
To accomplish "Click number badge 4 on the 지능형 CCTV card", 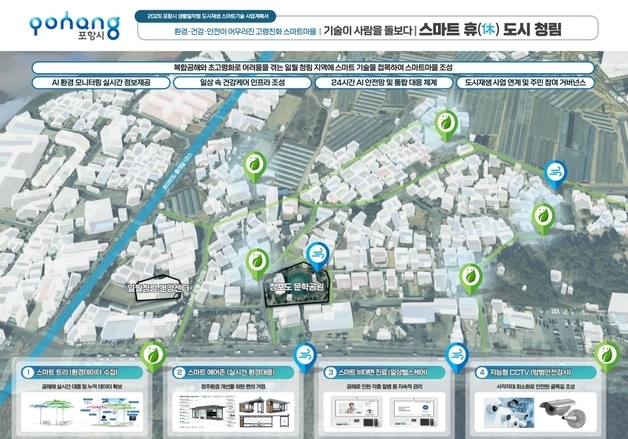I will pyautogui.click(x=482, y=373).
